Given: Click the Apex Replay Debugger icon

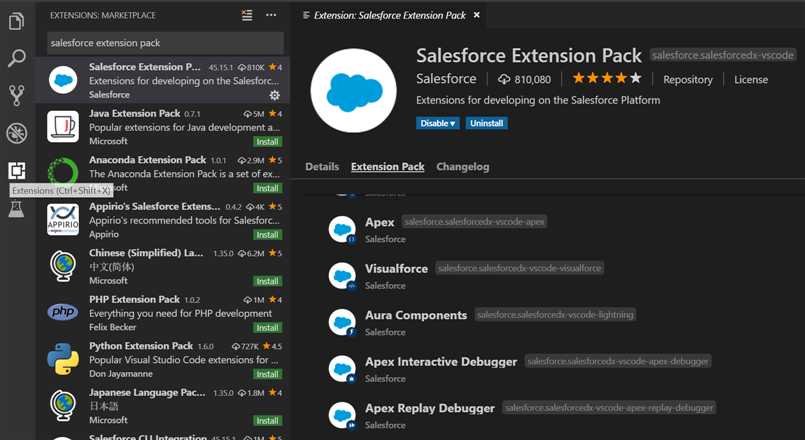Looking at the screenshot, I should click(x=342, y=415).
